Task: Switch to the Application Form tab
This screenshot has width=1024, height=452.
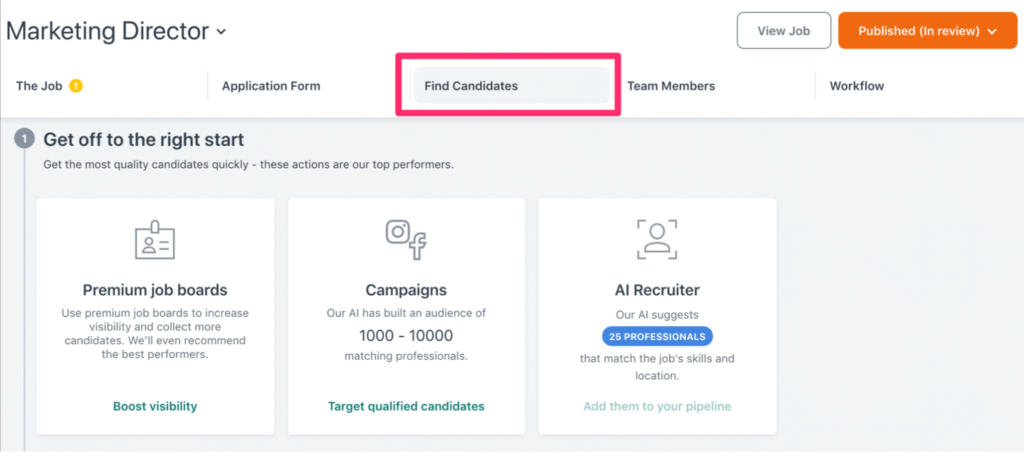Action: 271,86
